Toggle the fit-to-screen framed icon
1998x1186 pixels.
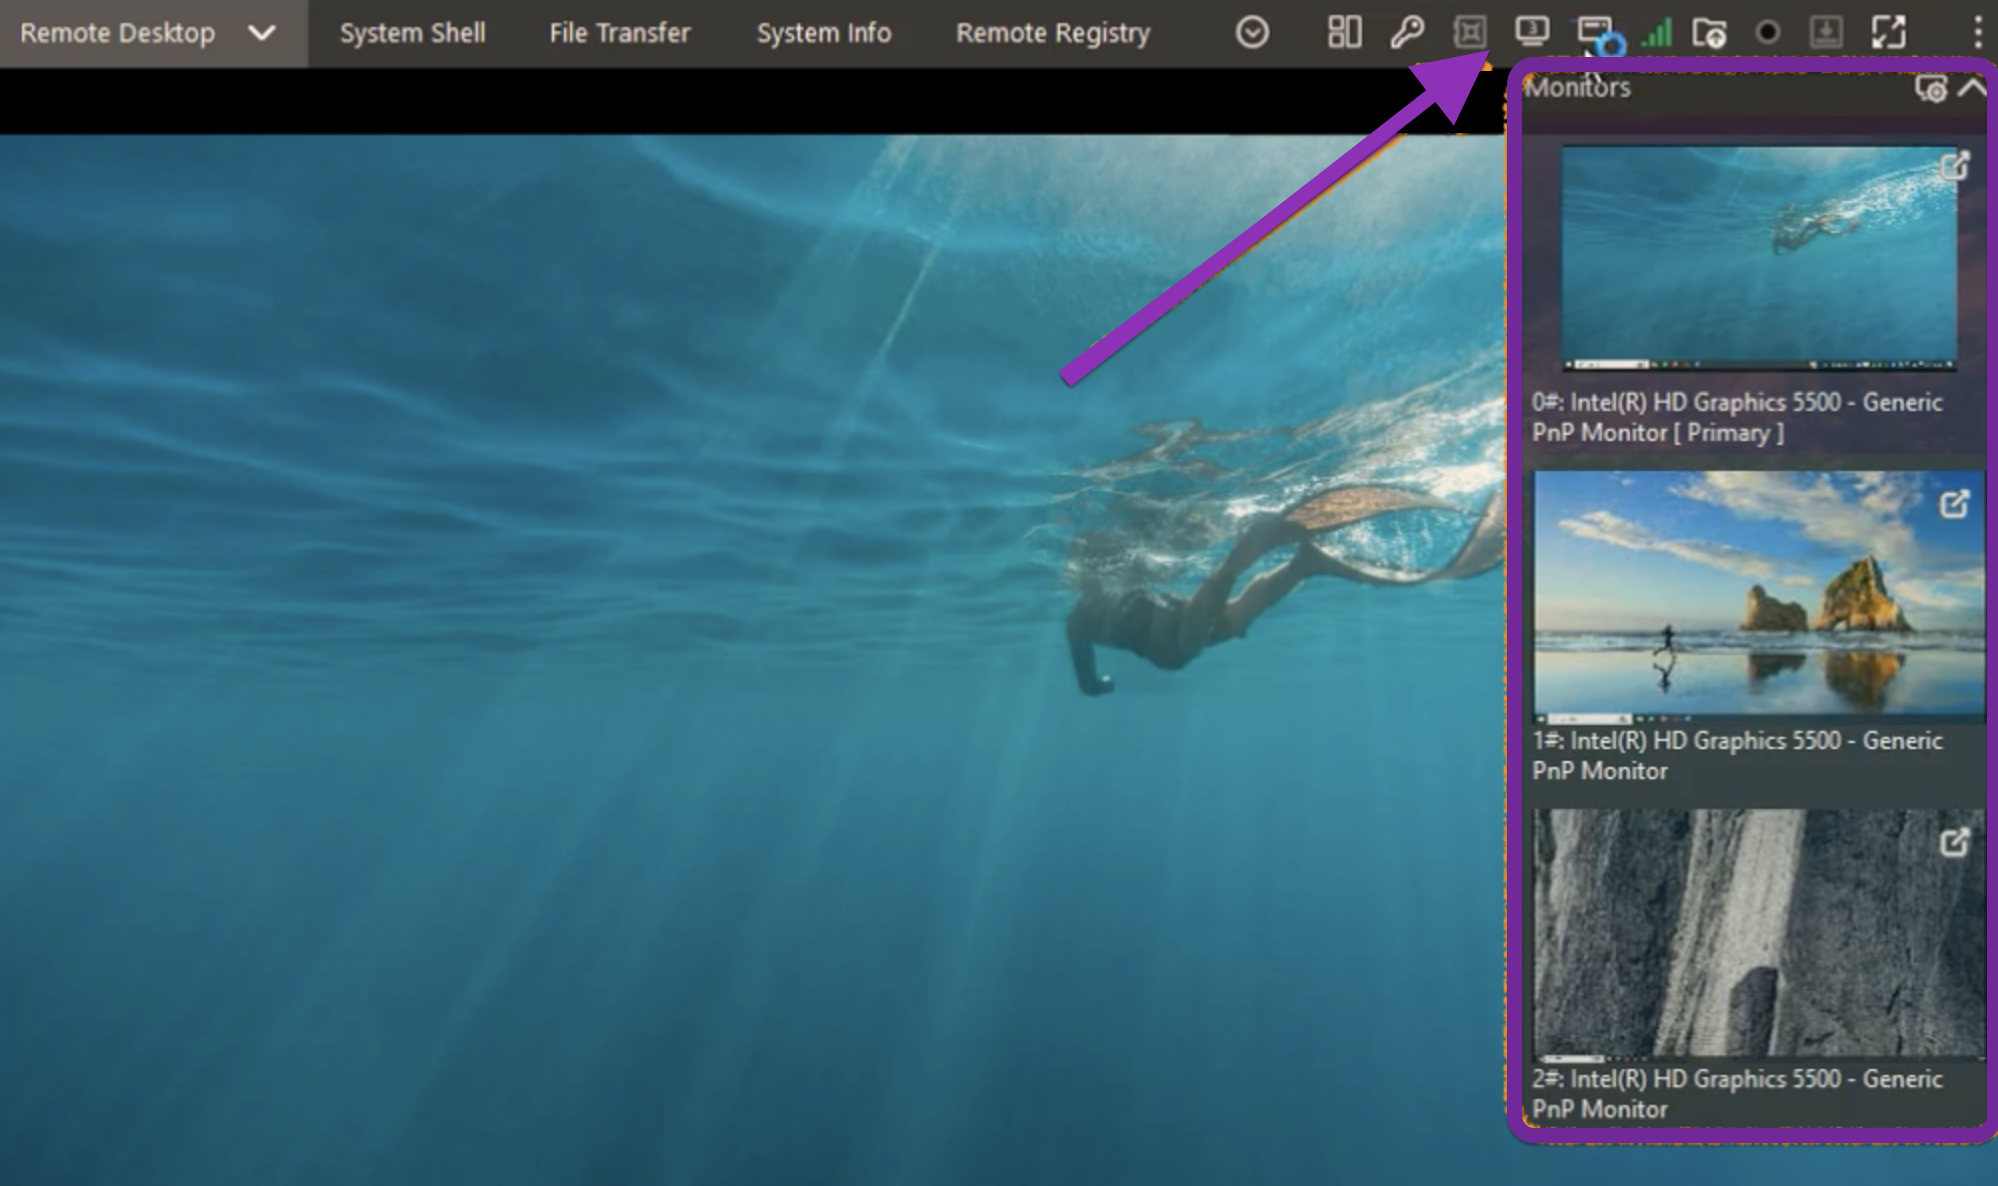[1469, 32]
